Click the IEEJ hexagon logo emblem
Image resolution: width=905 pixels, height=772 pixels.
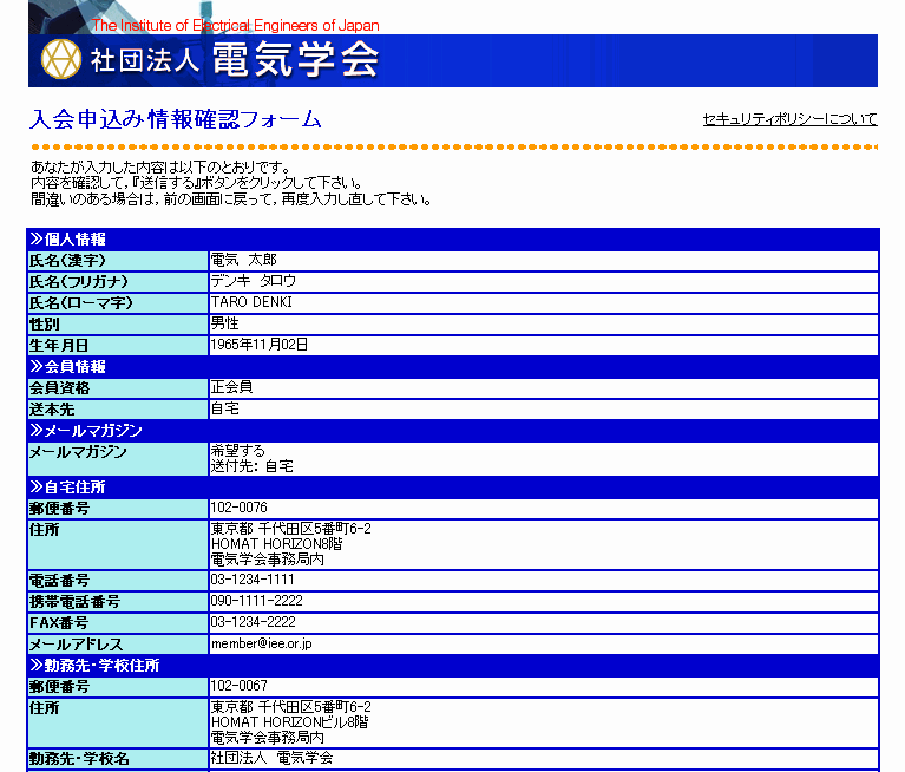click(x=60, y=59)
